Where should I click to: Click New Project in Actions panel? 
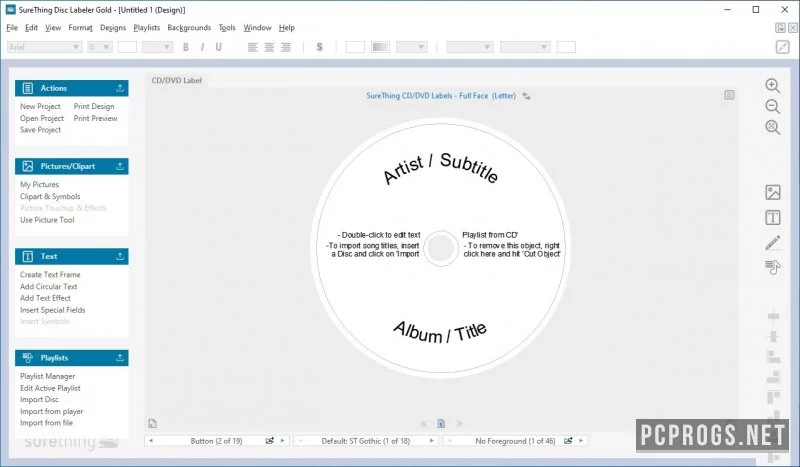pyautogui.click(x=40, y=106)
